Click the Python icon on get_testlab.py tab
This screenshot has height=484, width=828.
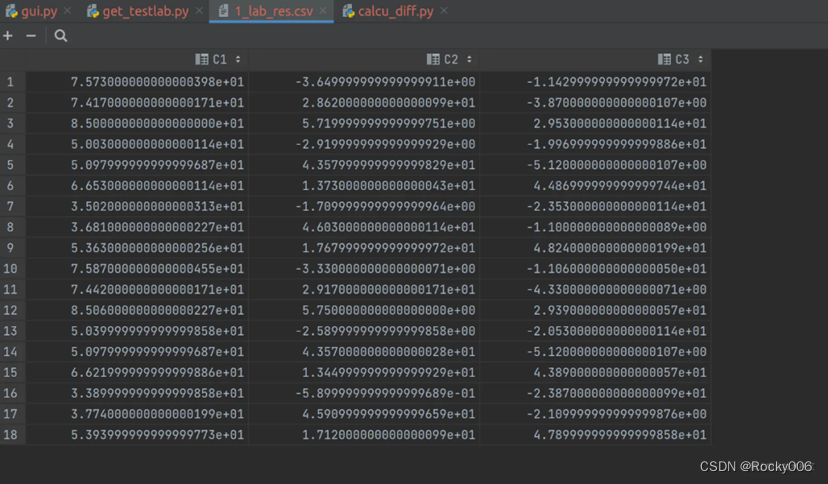pyautogui.click(x=93, y=11)
